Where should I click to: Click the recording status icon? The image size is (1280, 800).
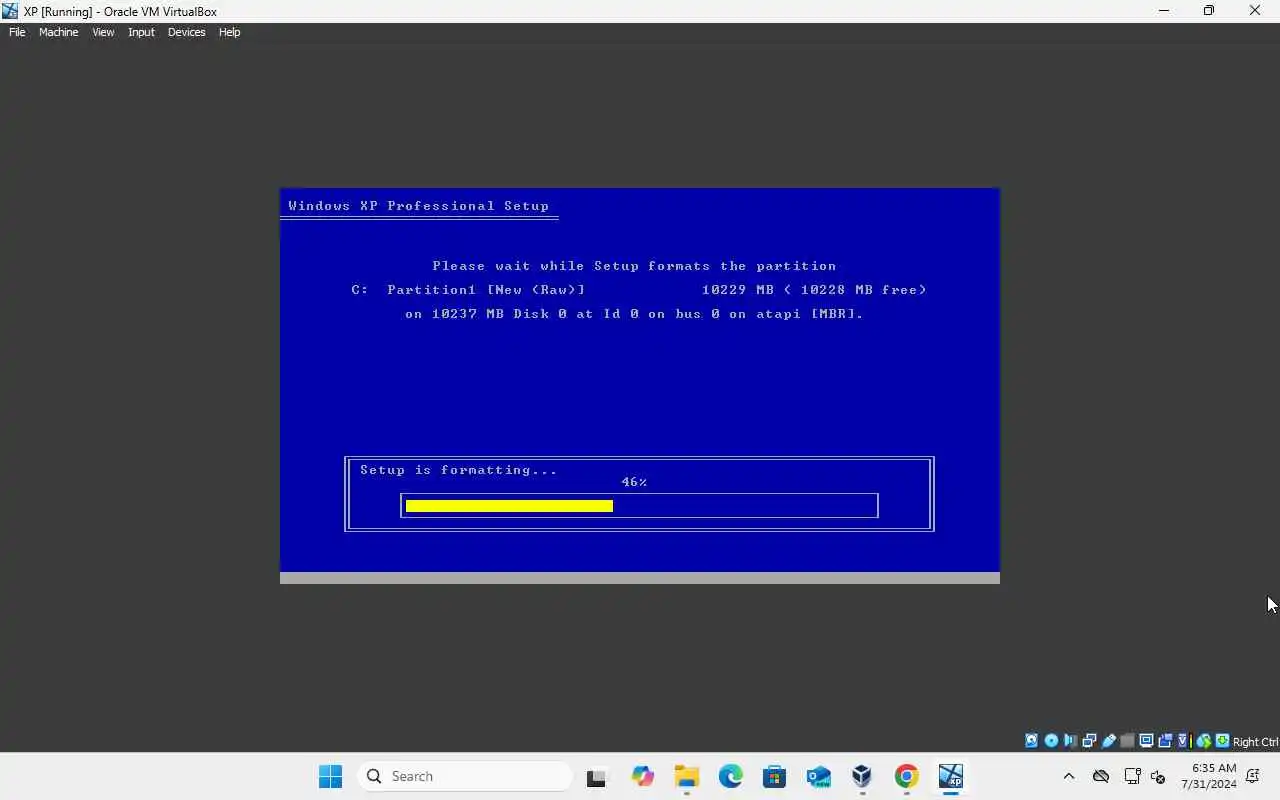[1165, 741]
